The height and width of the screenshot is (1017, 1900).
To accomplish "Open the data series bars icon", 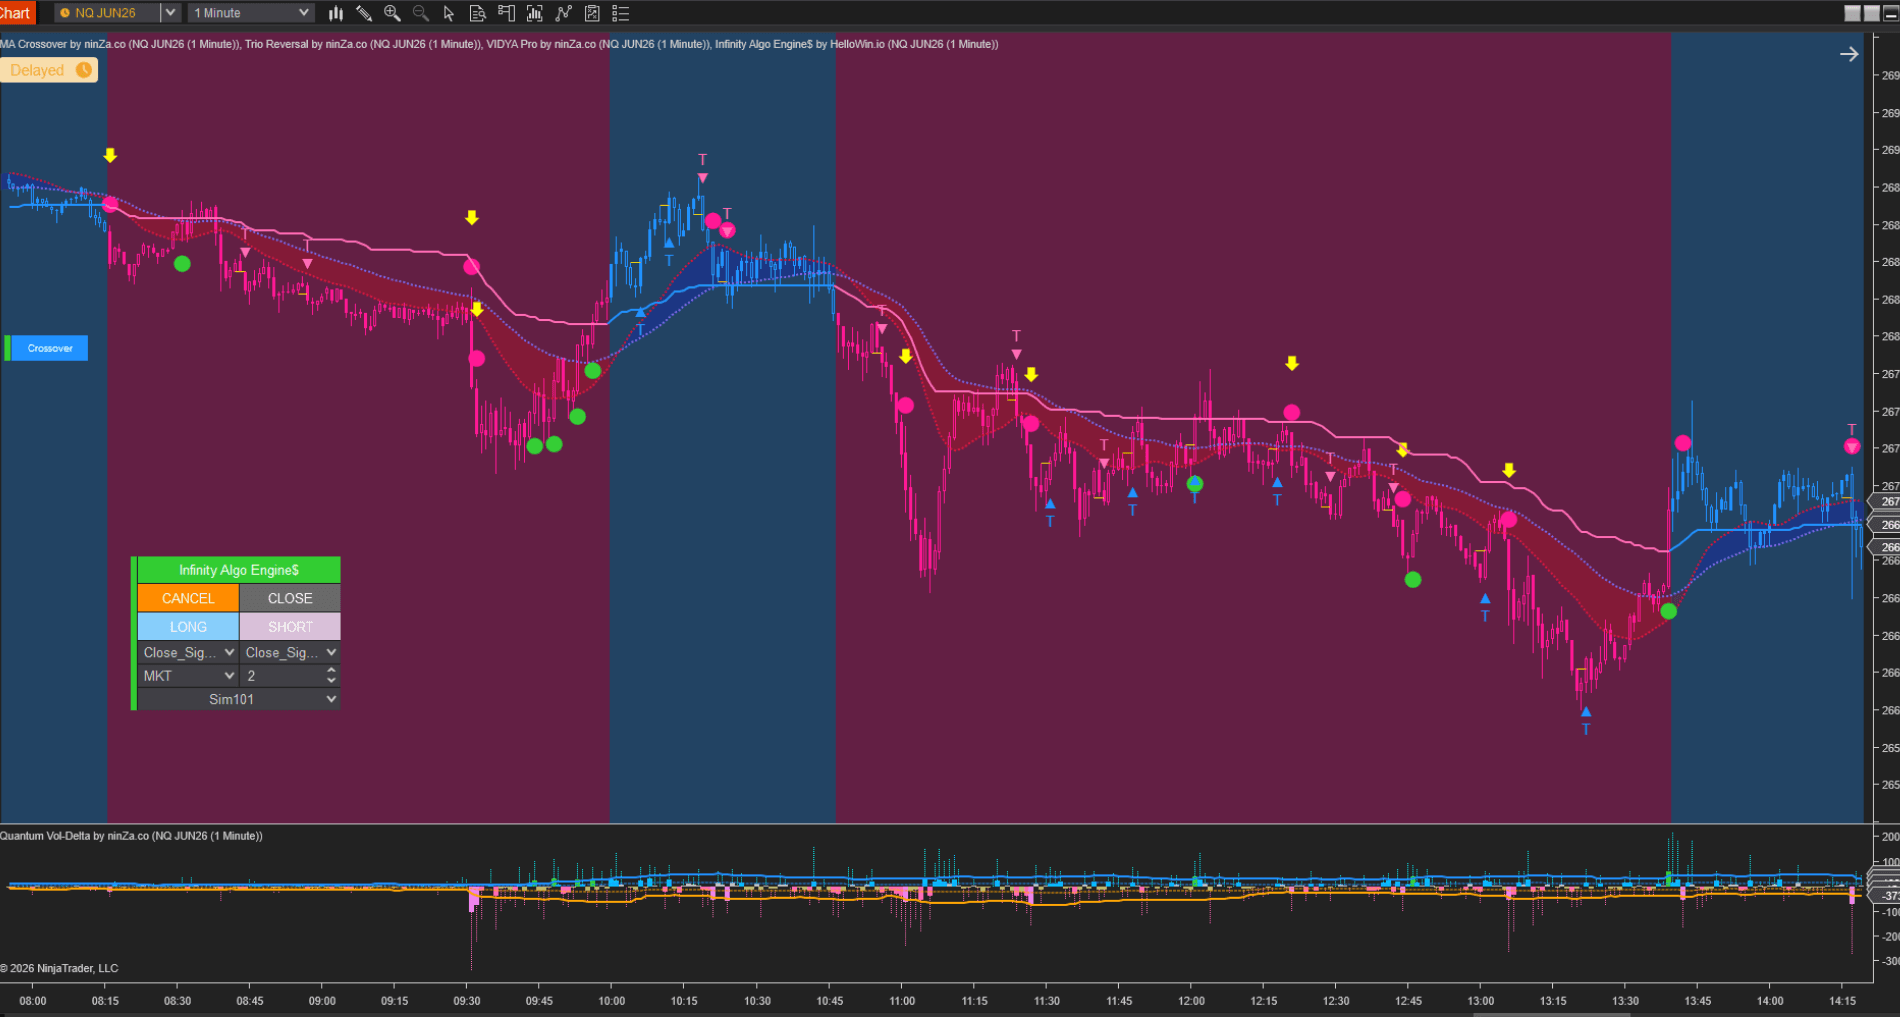I will [x=535, y=13].
